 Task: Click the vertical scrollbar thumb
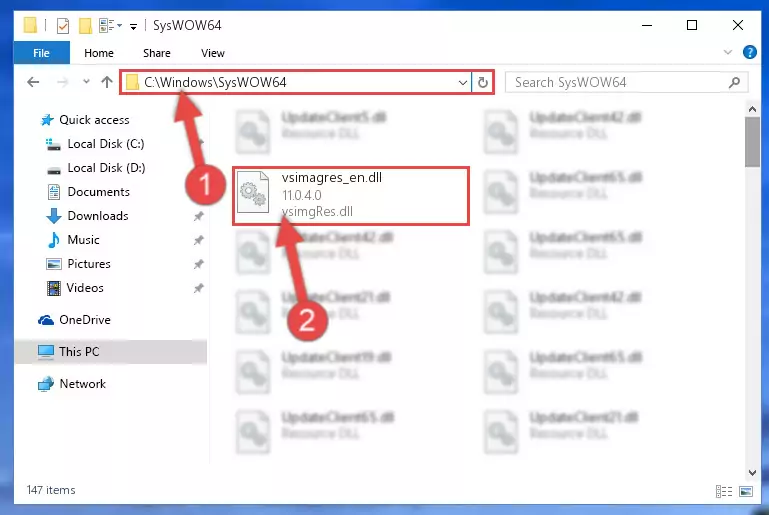click(x=752, y=142)
